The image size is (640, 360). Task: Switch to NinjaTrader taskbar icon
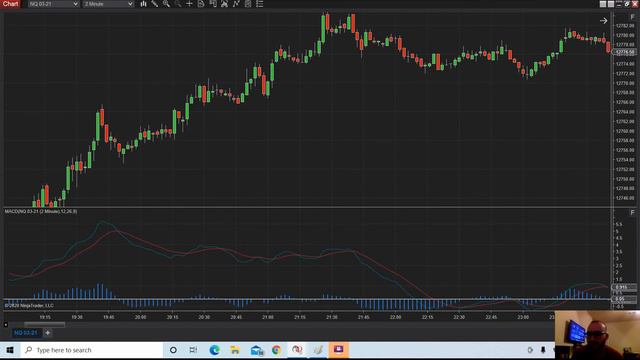pos(297,350)
